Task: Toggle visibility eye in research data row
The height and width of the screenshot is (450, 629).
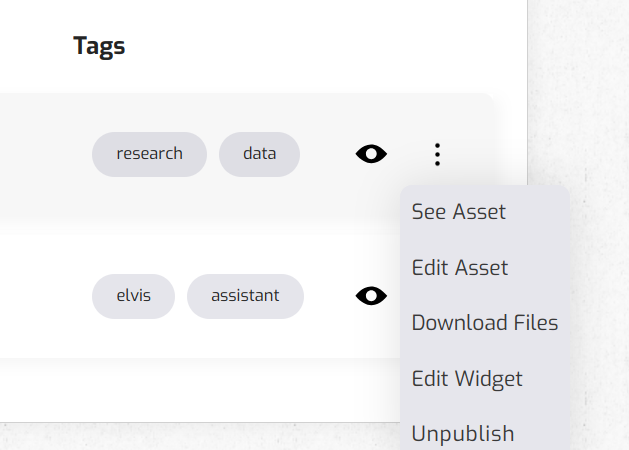Action: 371,154
